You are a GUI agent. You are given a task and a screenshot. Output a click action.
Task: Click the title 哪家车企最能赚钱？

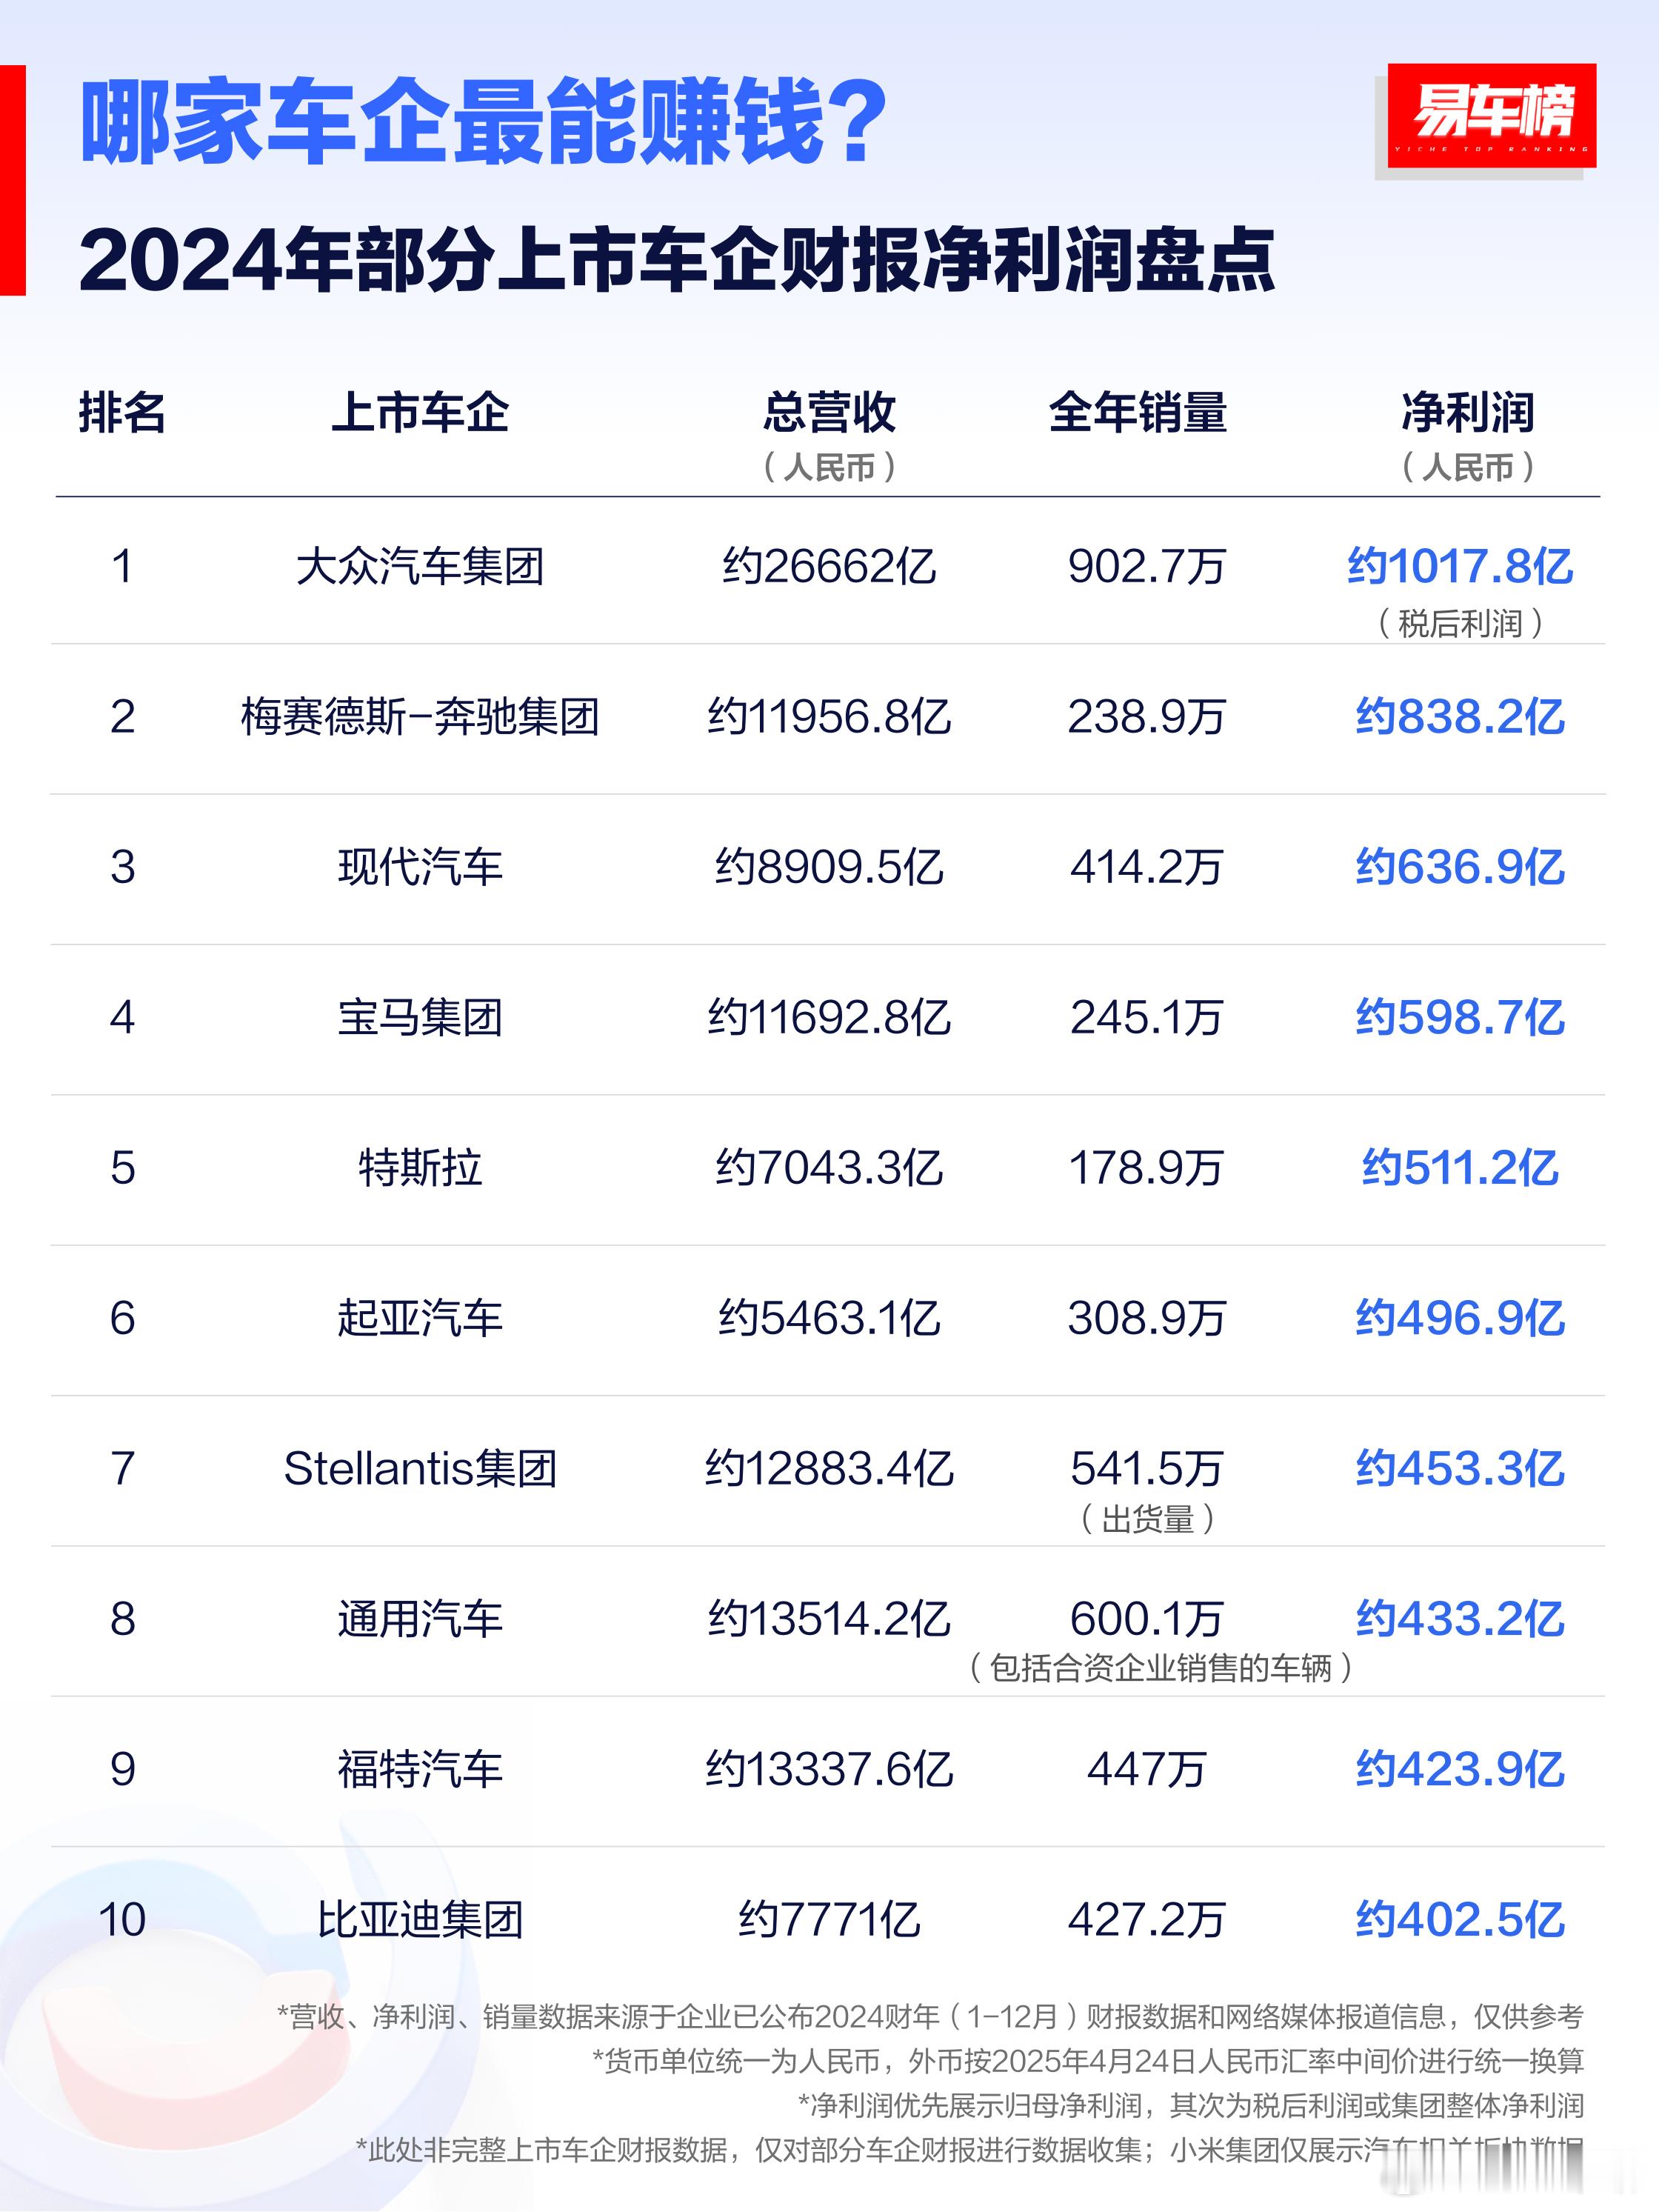(484, 122)
